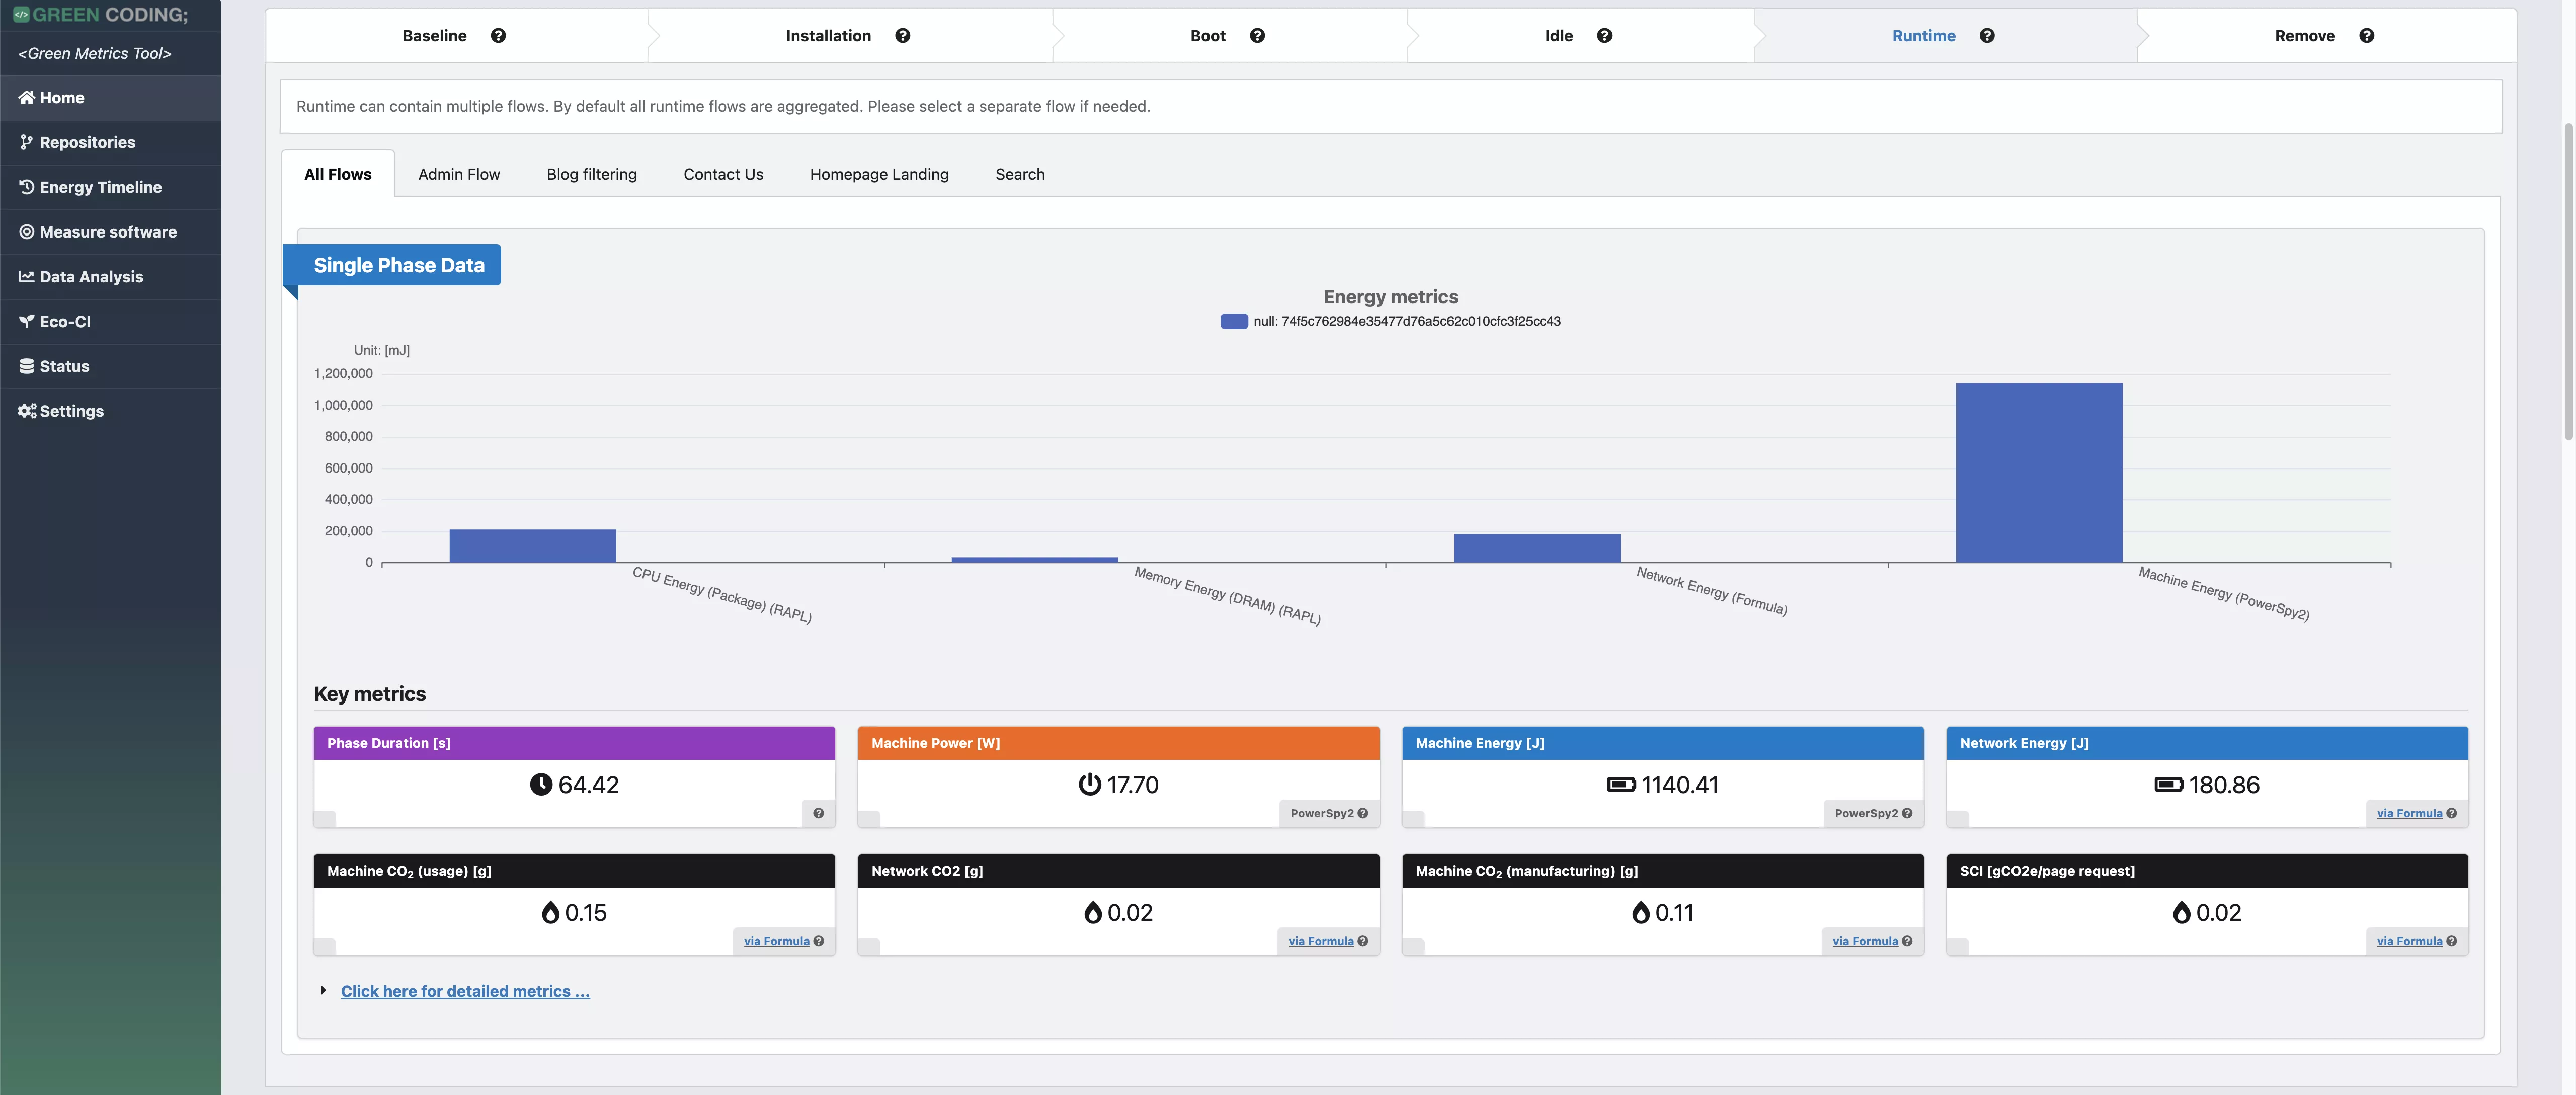Open 'Click here for detailed metrics' link
Viewport: 2576px width, 1095px height.
[465, 992]
